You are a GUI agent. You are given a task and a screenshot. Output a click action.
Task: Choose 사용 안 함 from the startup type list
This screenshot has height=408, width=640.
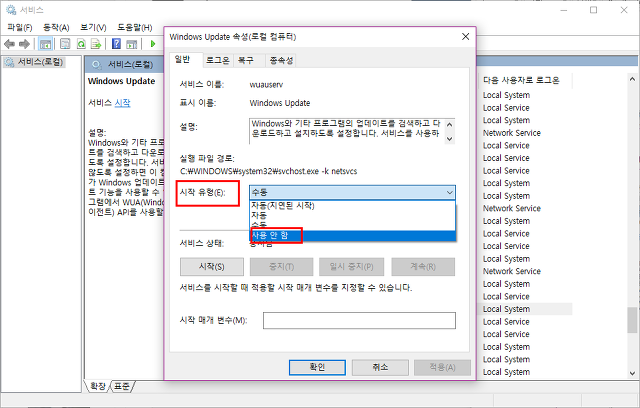coord(352,235)
